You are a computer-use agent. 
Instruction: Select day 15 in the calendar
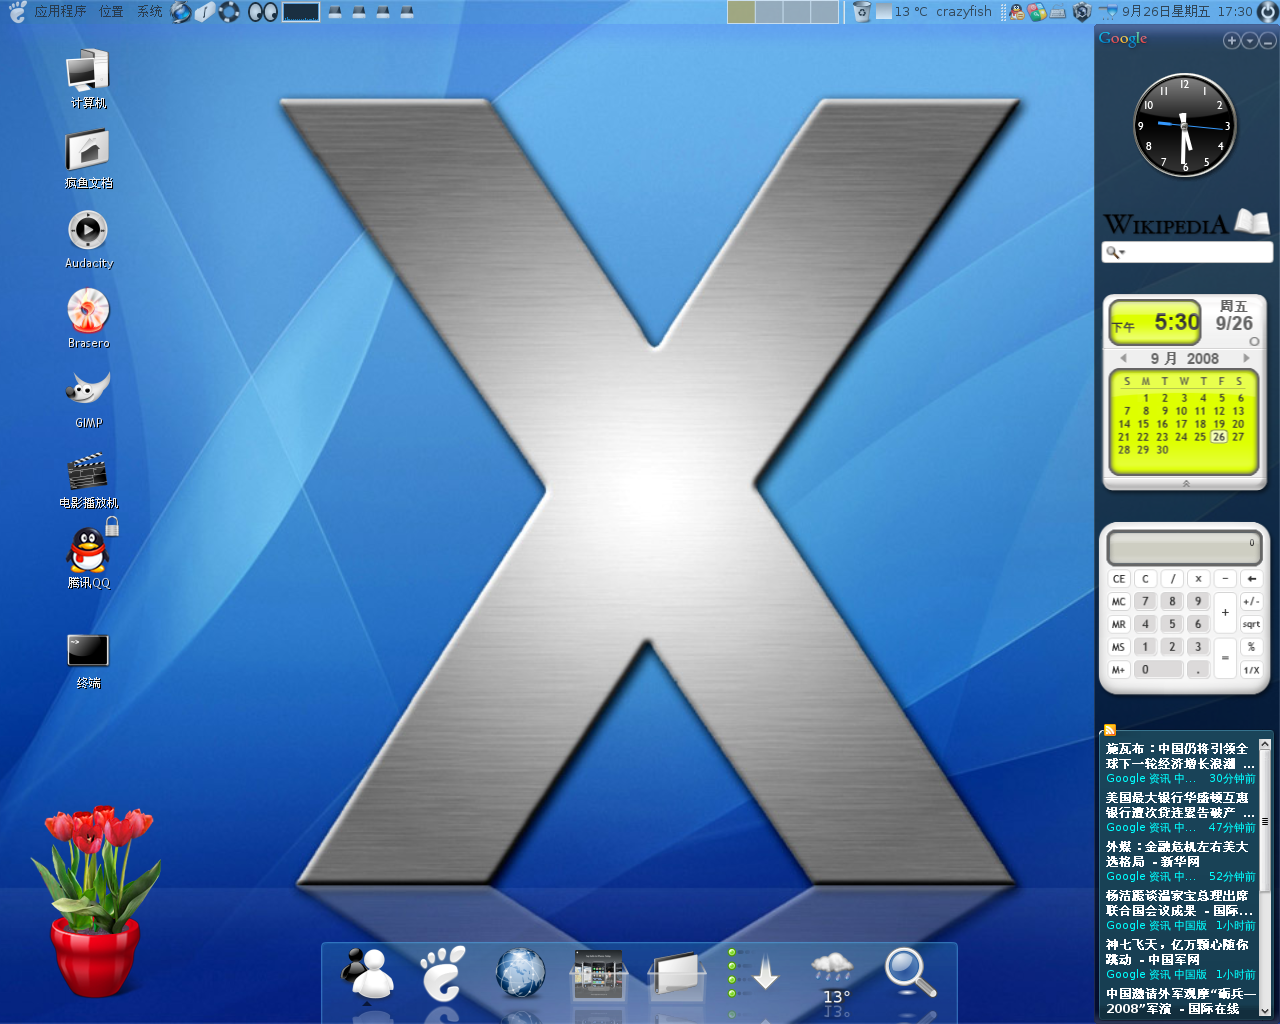[1143, 424]
